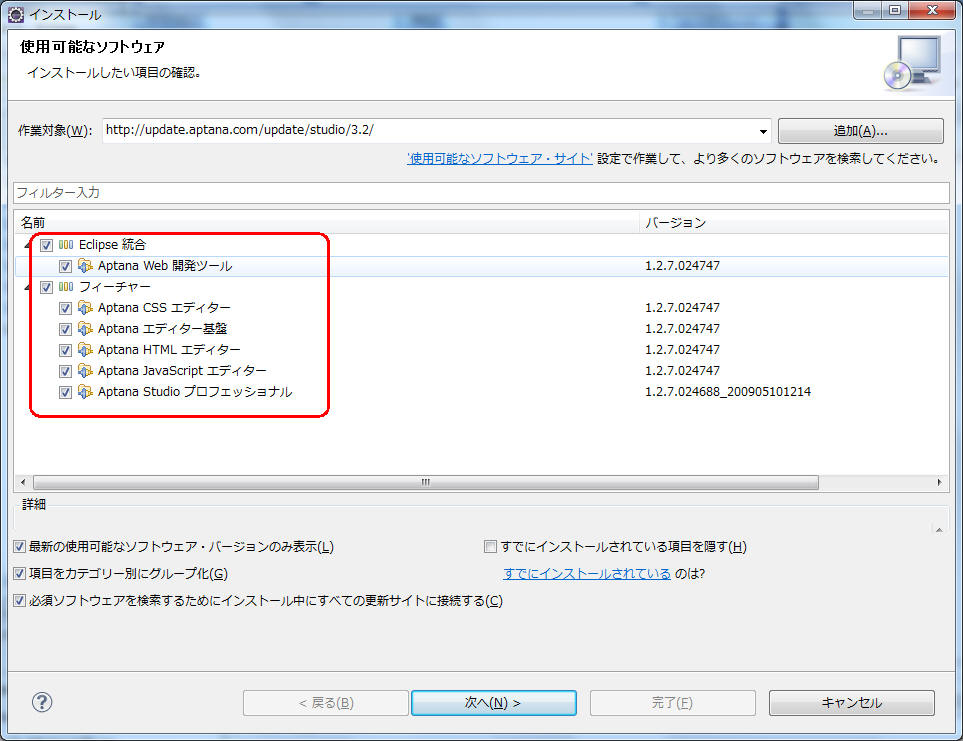Click the Aptana Web 開発ツール feature icon
Screen dimensions: 963x741
coord(85,266)
